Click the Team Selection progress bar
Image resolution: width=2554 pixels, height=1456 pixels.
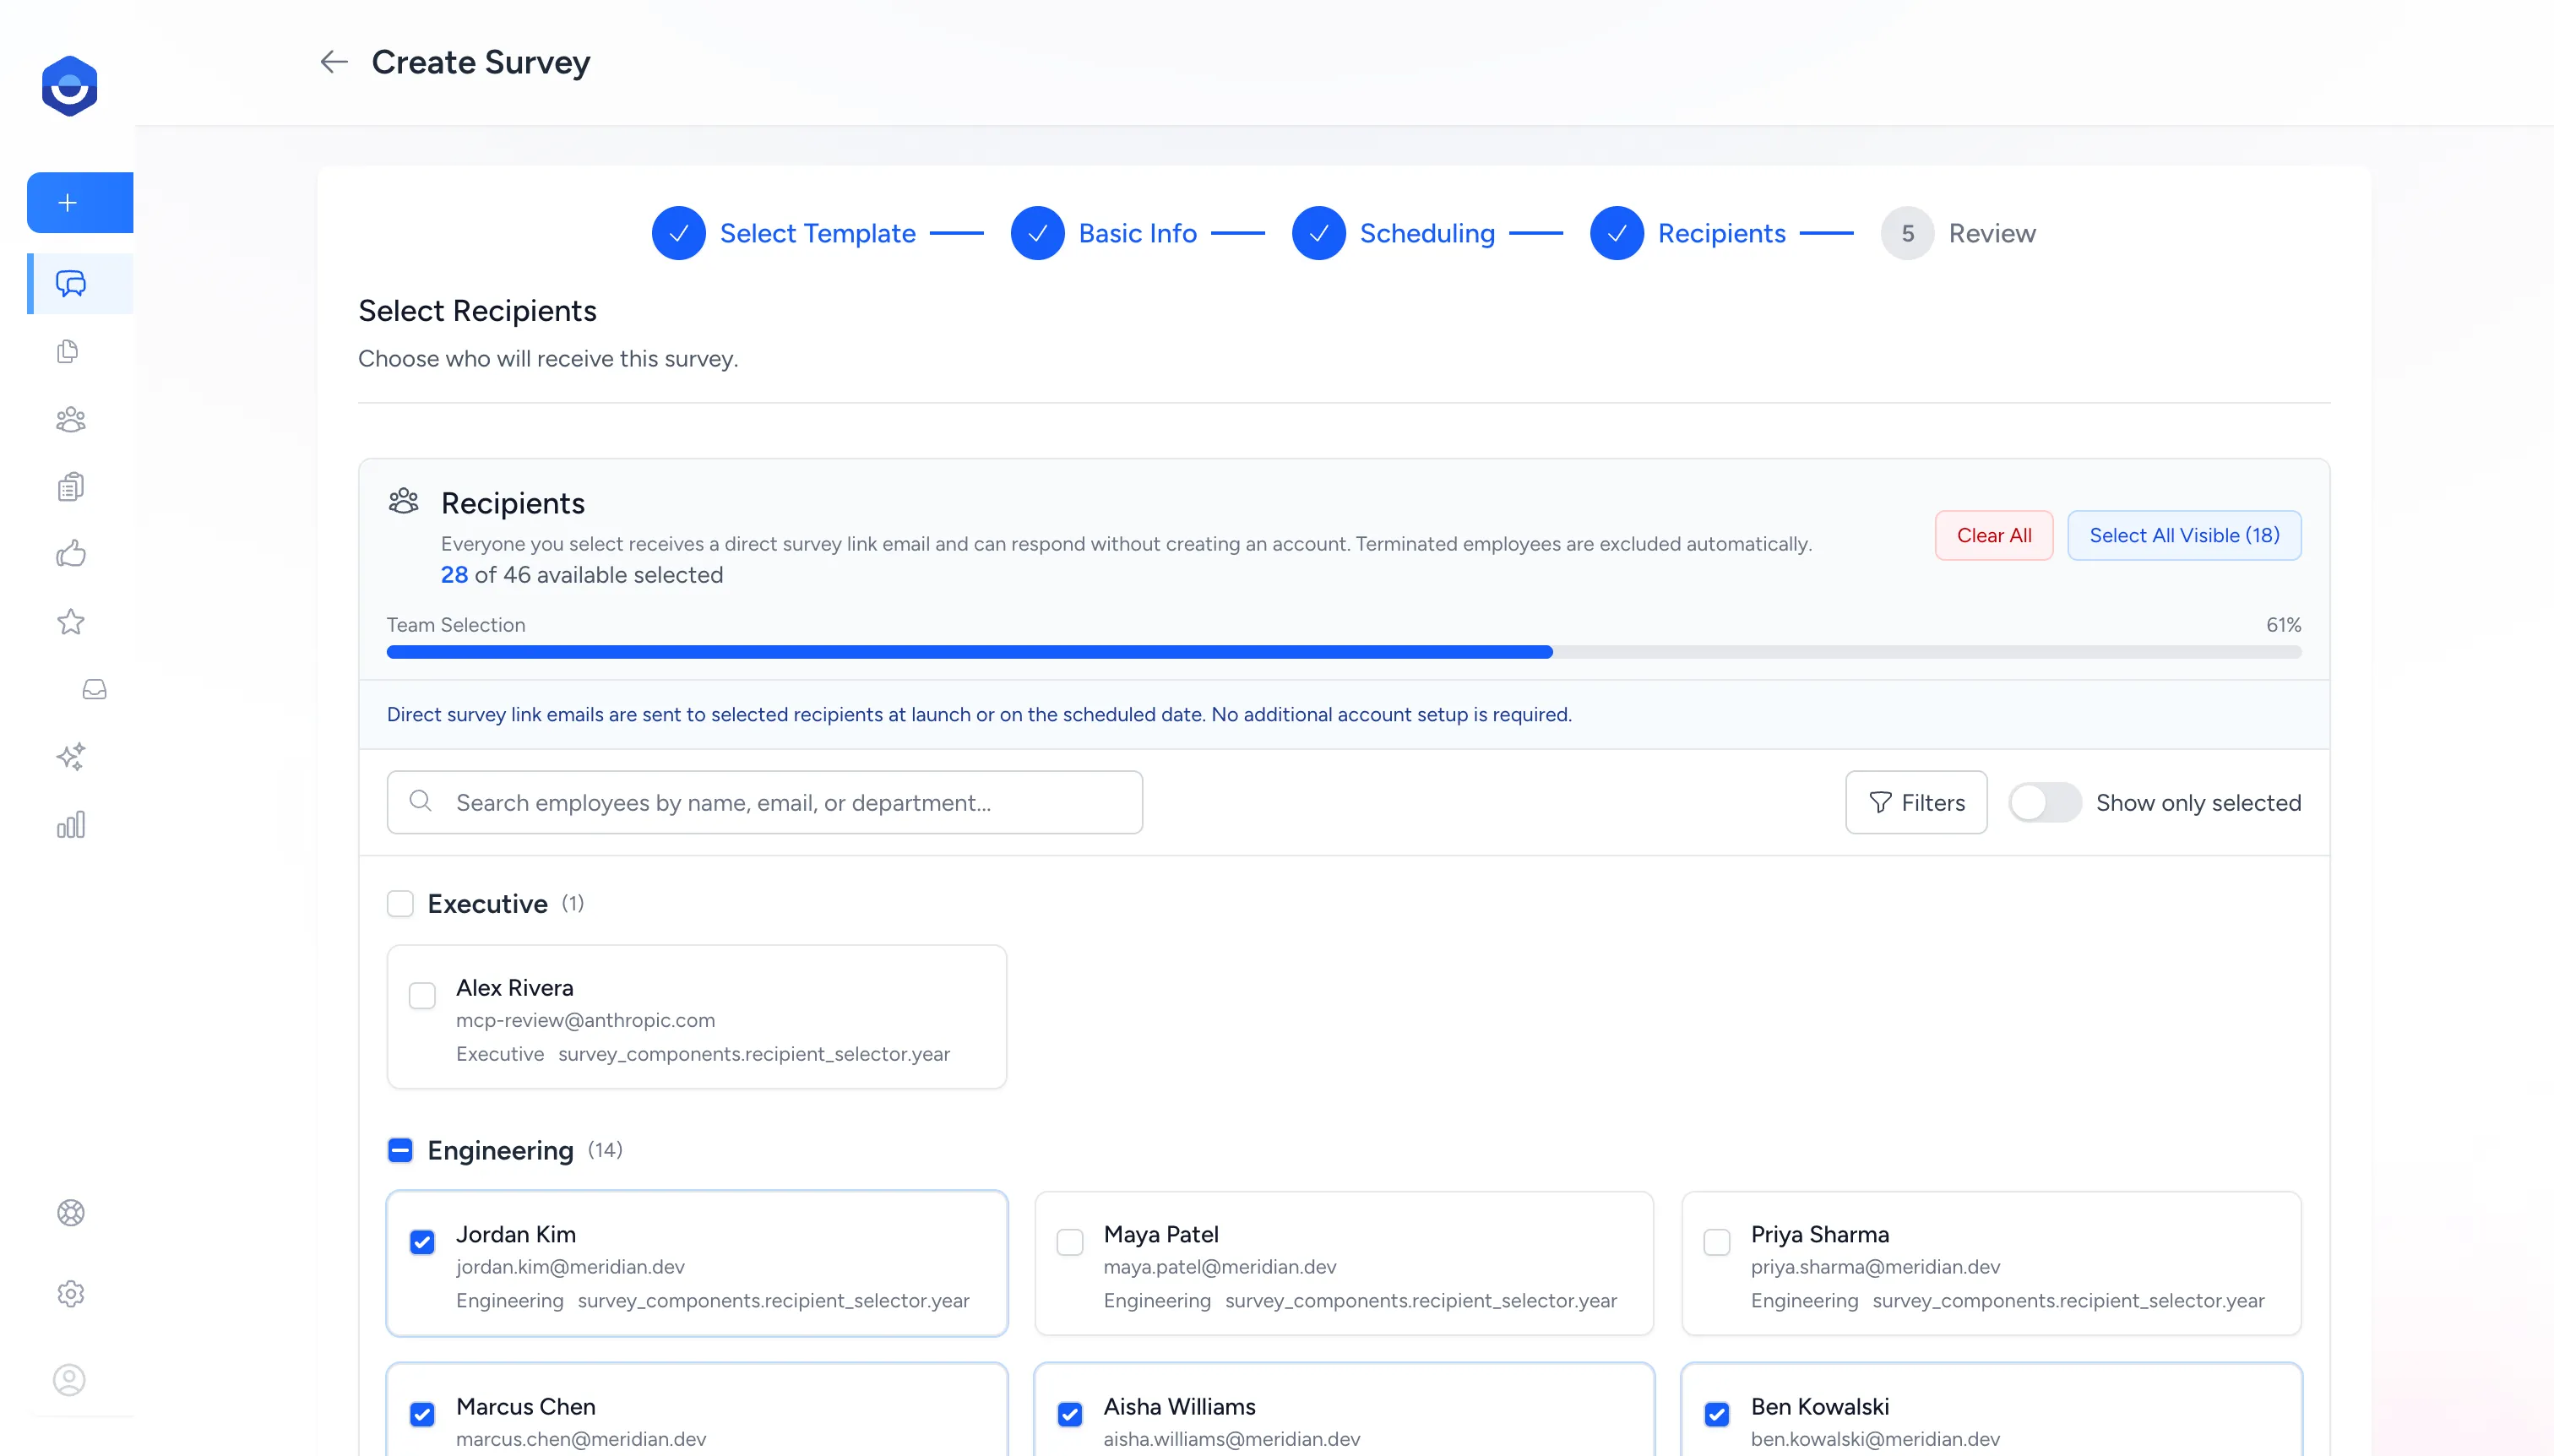1343,652
